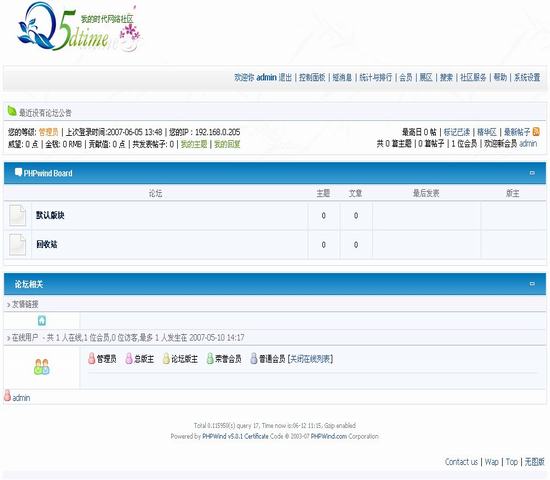Click the Wap link
550x480 pixels.
(x=491, y=462)
